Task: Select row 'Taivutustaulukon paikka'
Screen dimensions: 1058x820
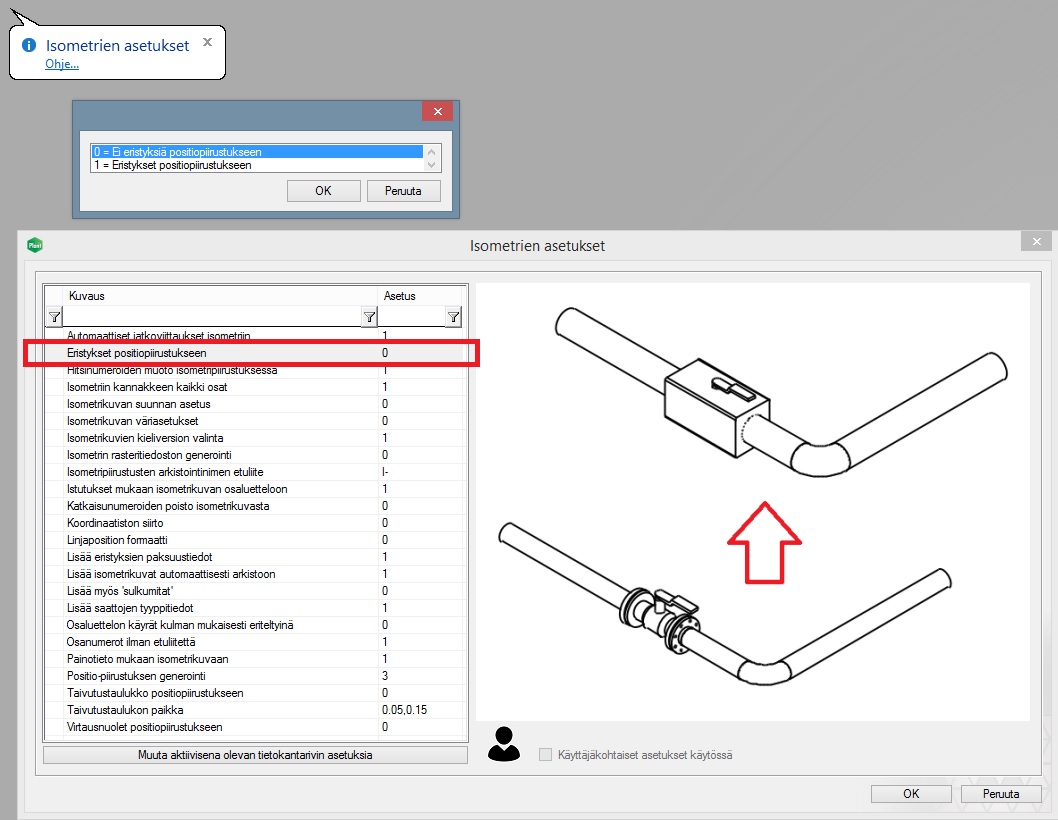Action: click(255, 710)
